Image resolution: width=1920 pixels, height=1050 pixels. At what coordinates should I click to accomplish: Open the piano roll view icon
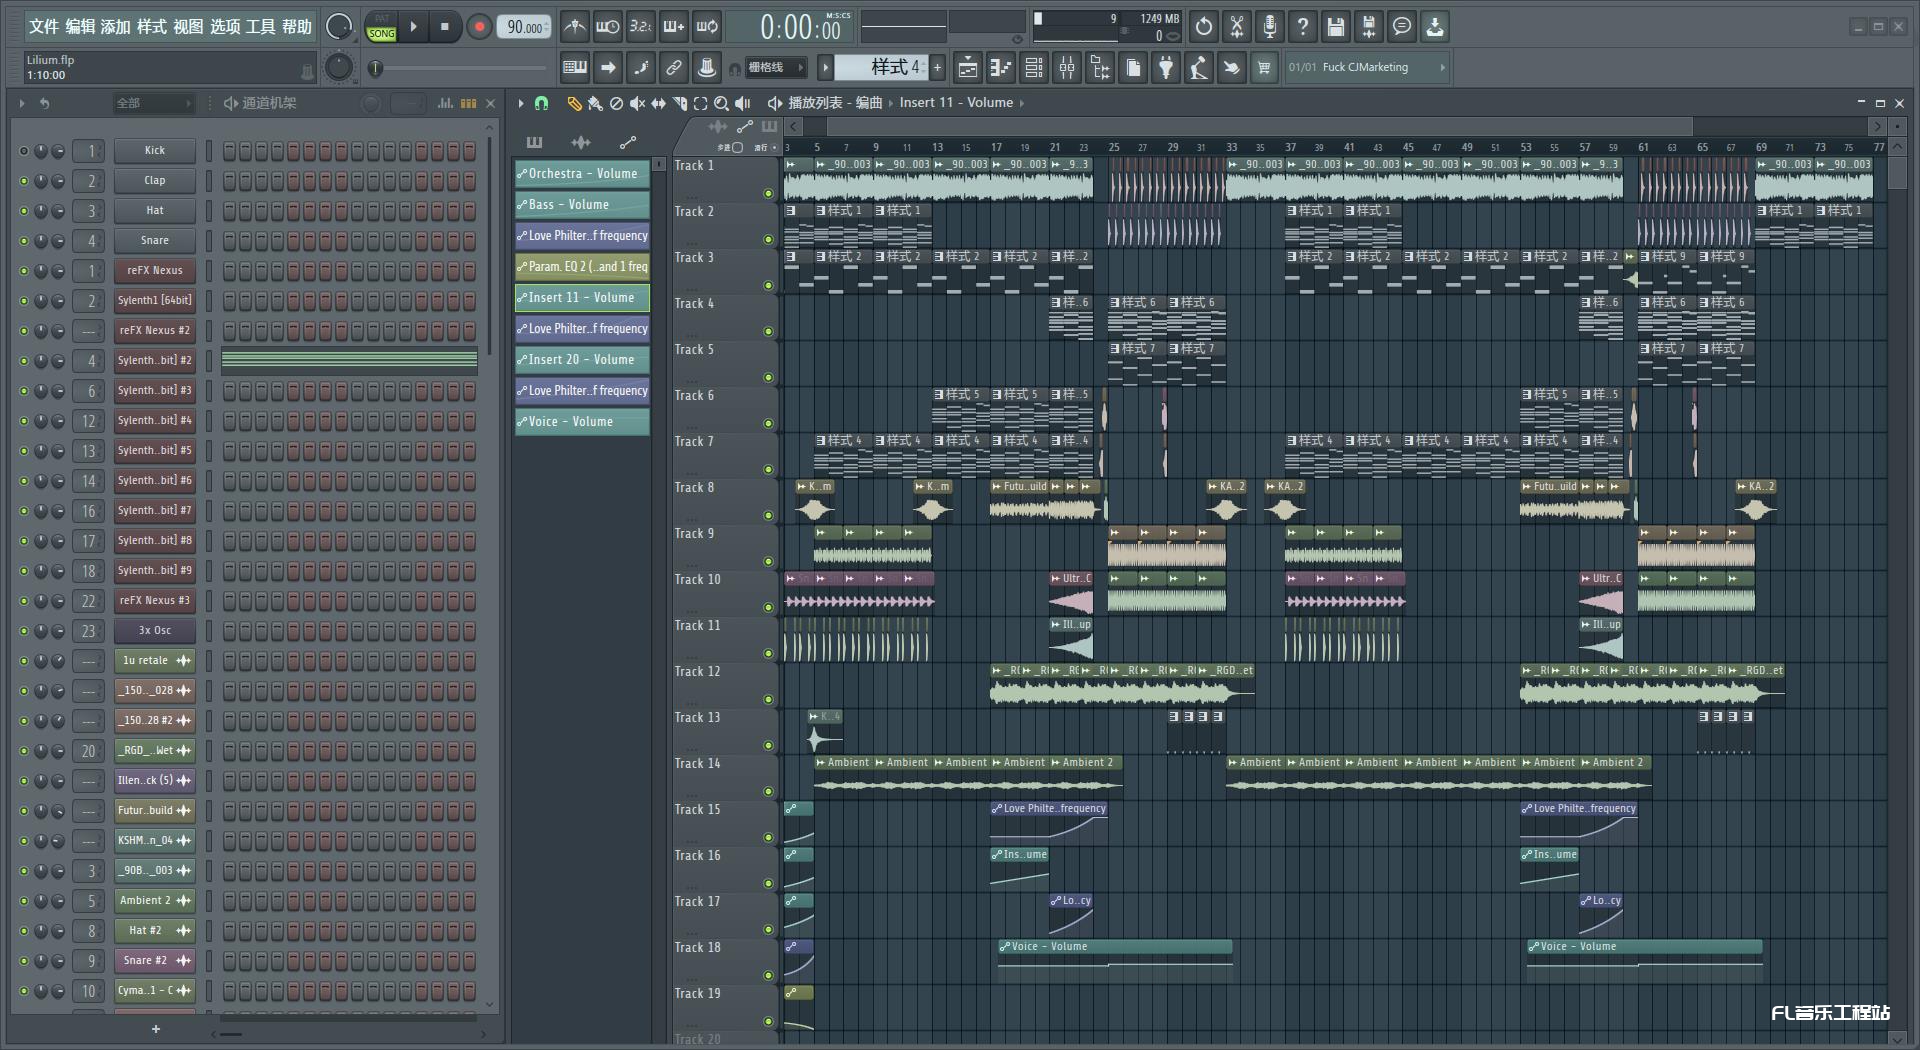[x=1001, y=68]
